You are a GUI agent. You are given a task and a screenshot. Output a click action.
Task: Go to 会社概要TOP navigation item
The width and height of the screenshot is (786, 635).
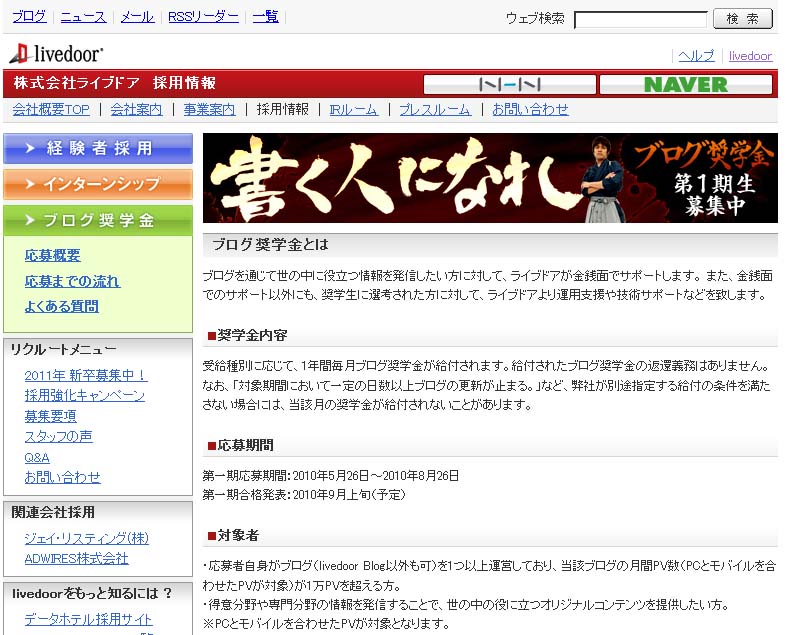(x=51, y=109)
